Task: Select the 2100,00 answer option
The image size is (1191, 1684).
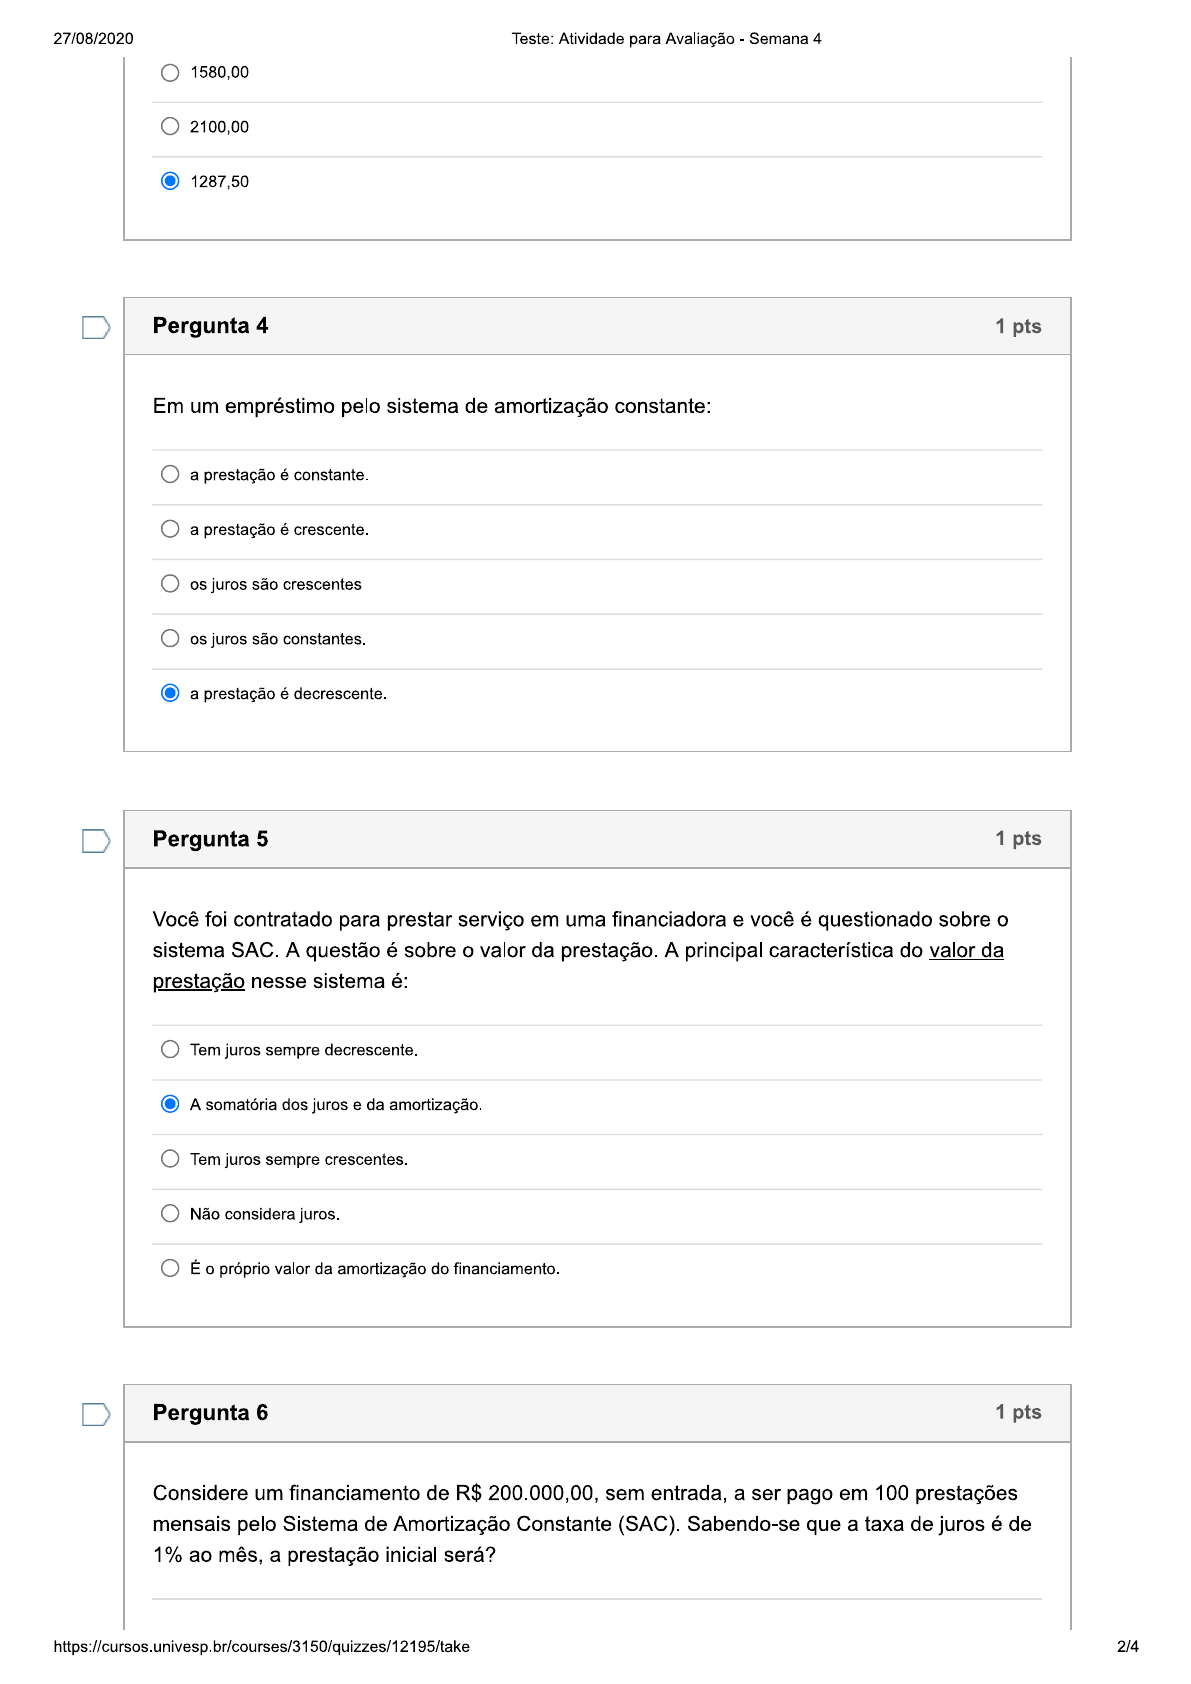Action: 170,127
